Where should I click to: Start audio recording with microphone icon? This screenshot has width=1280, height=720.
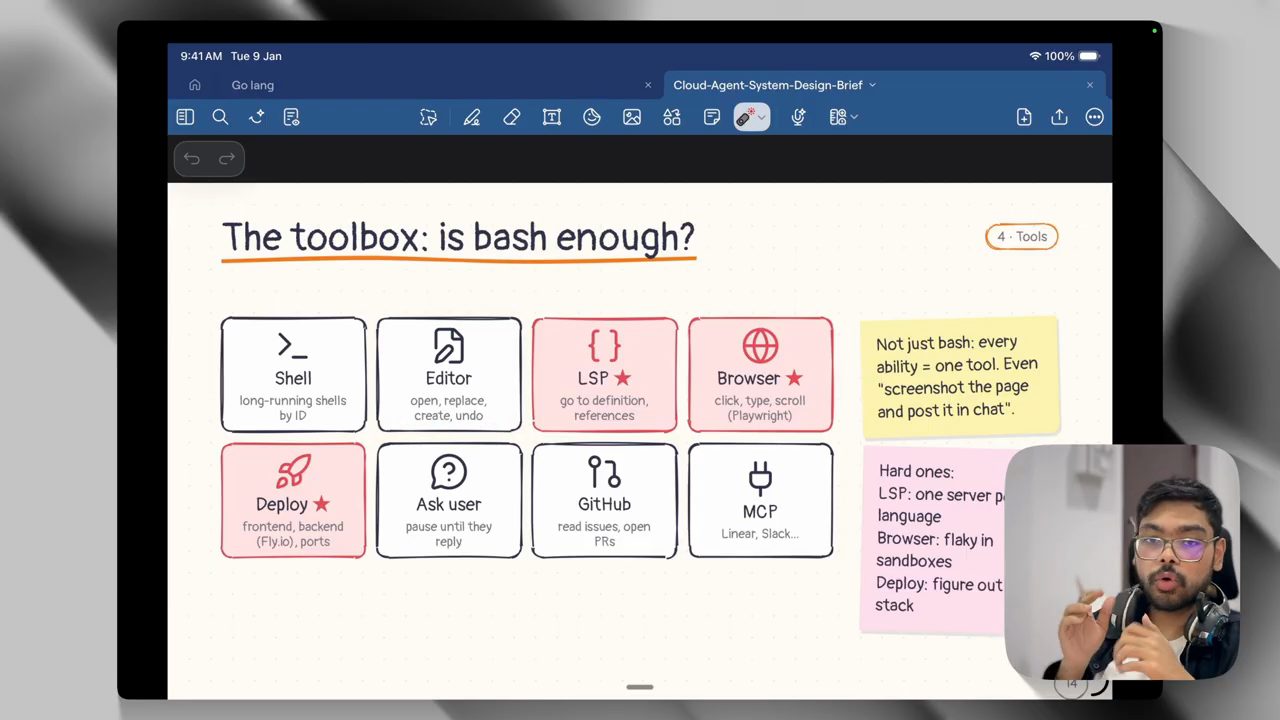(x=798, y=117)
